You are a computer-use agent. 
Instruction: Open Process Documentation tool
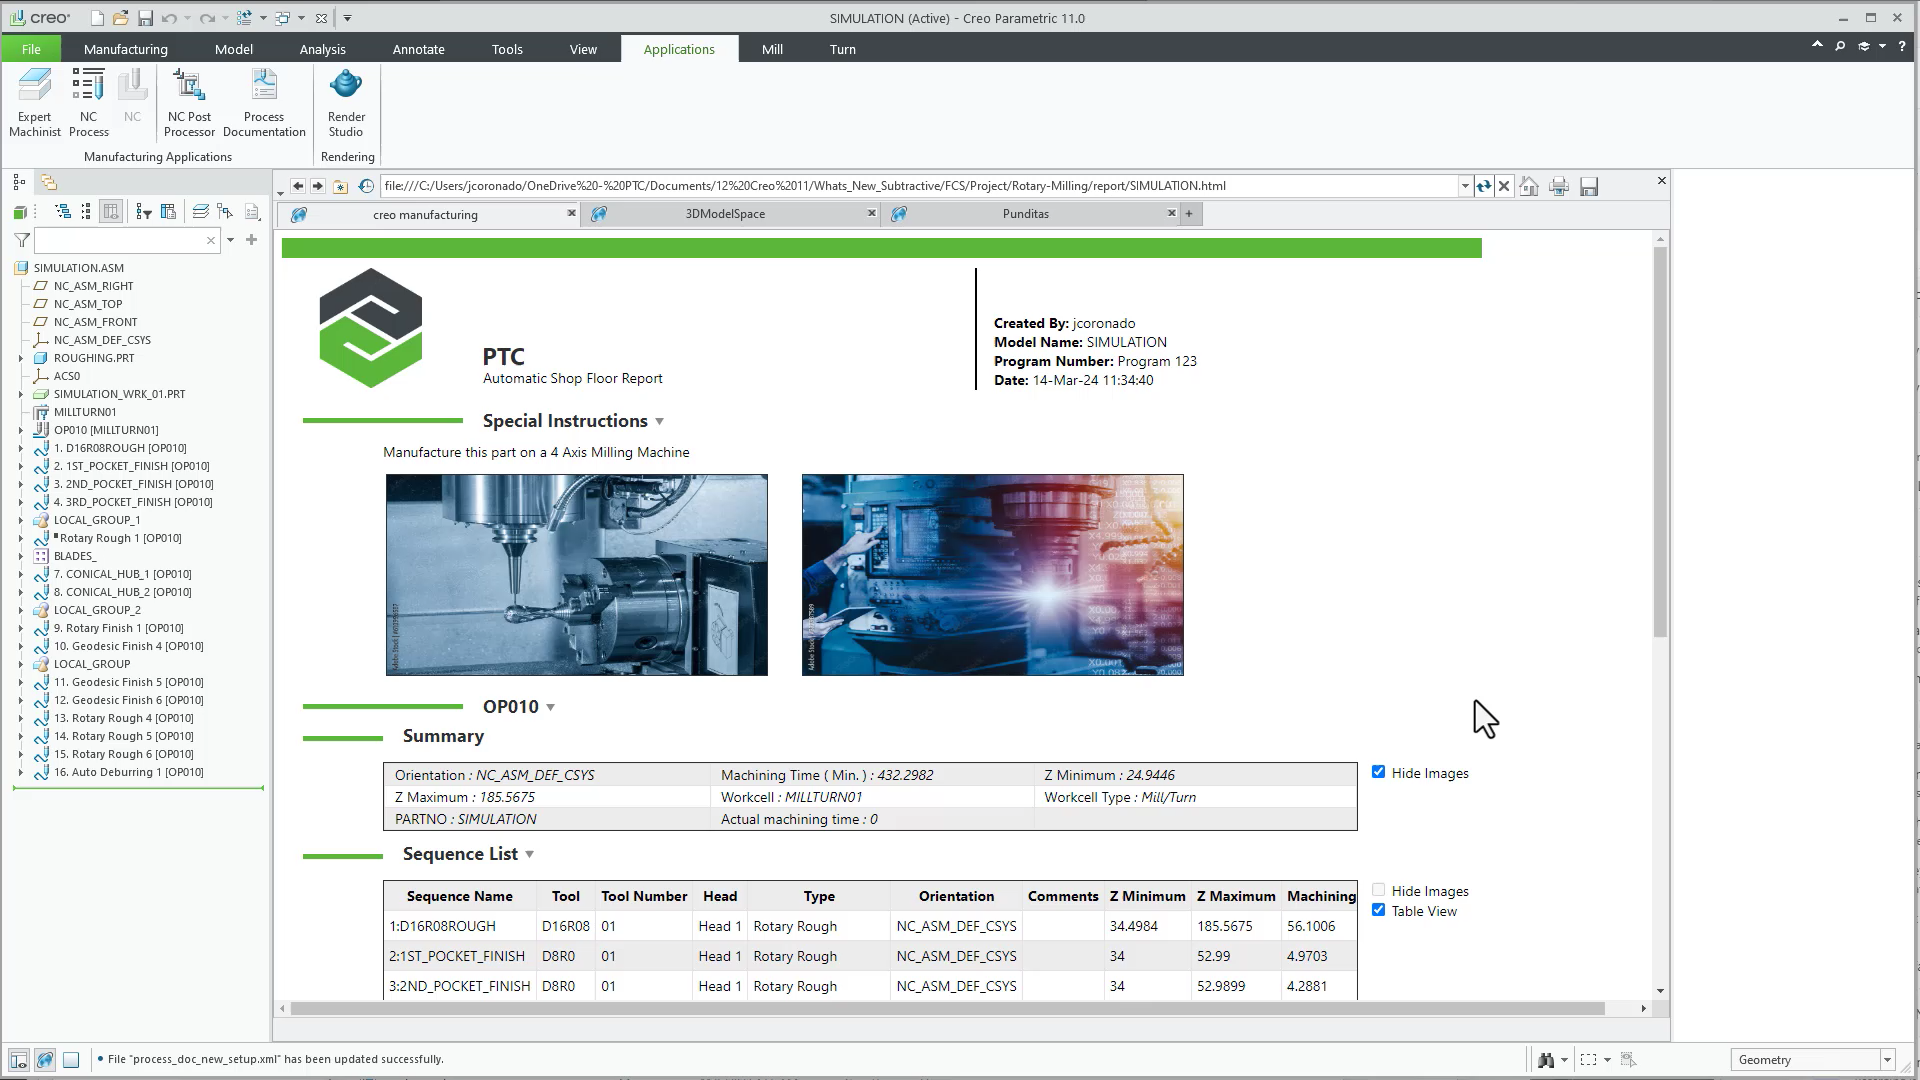264,103
